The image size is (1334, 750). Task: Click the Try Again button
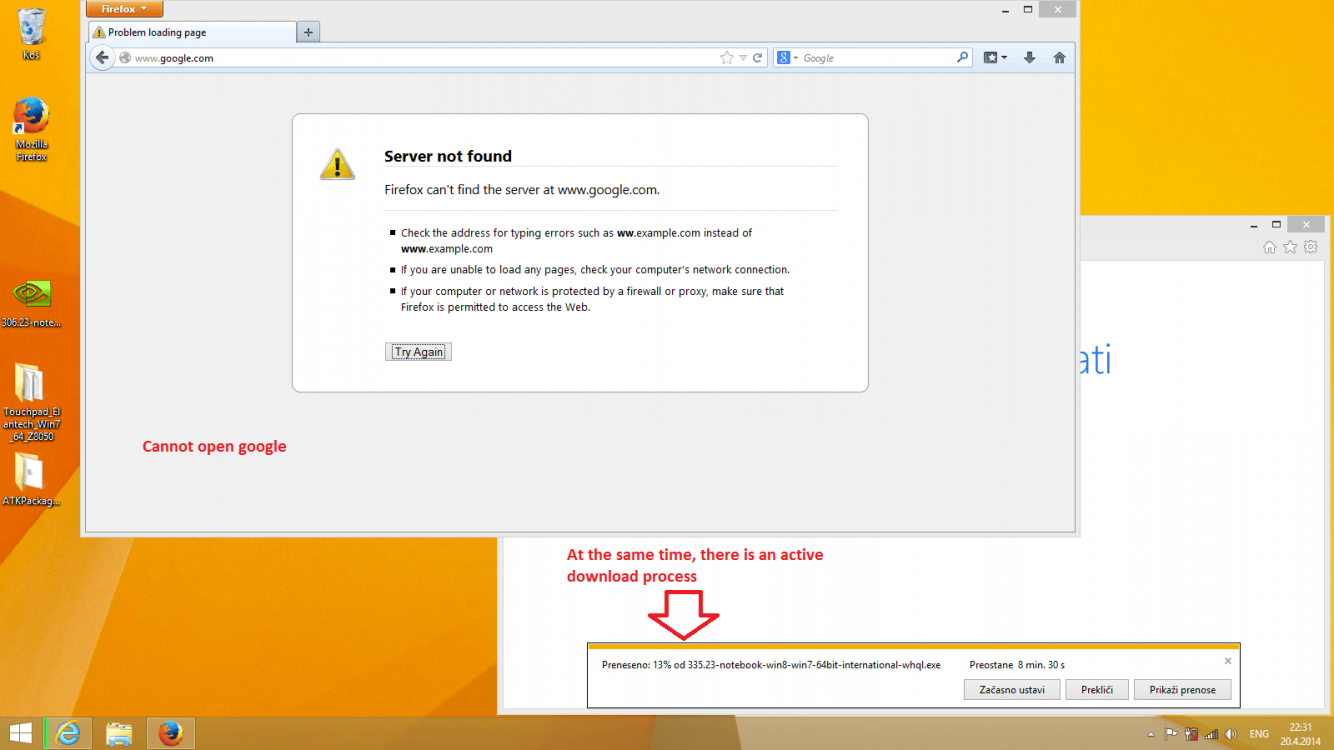[x=418, y=352]
